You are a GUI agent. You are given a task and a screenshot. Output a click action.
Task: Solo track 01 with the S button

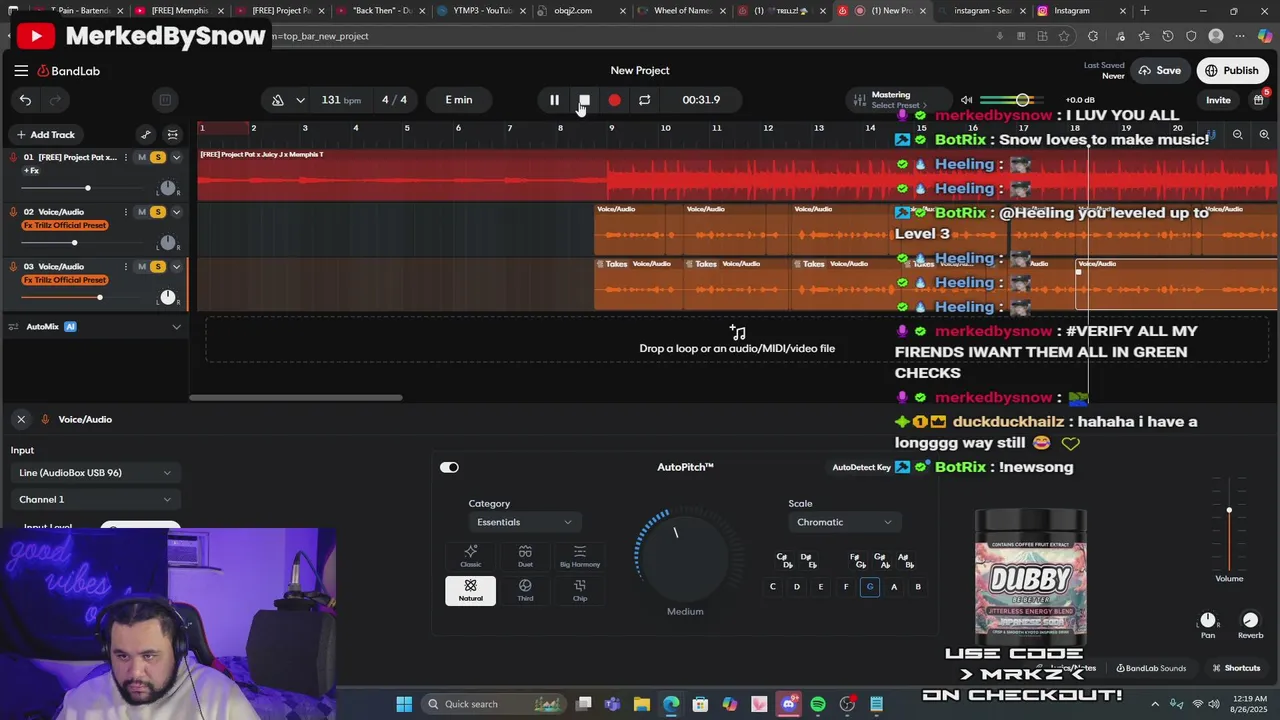point(157,157)
